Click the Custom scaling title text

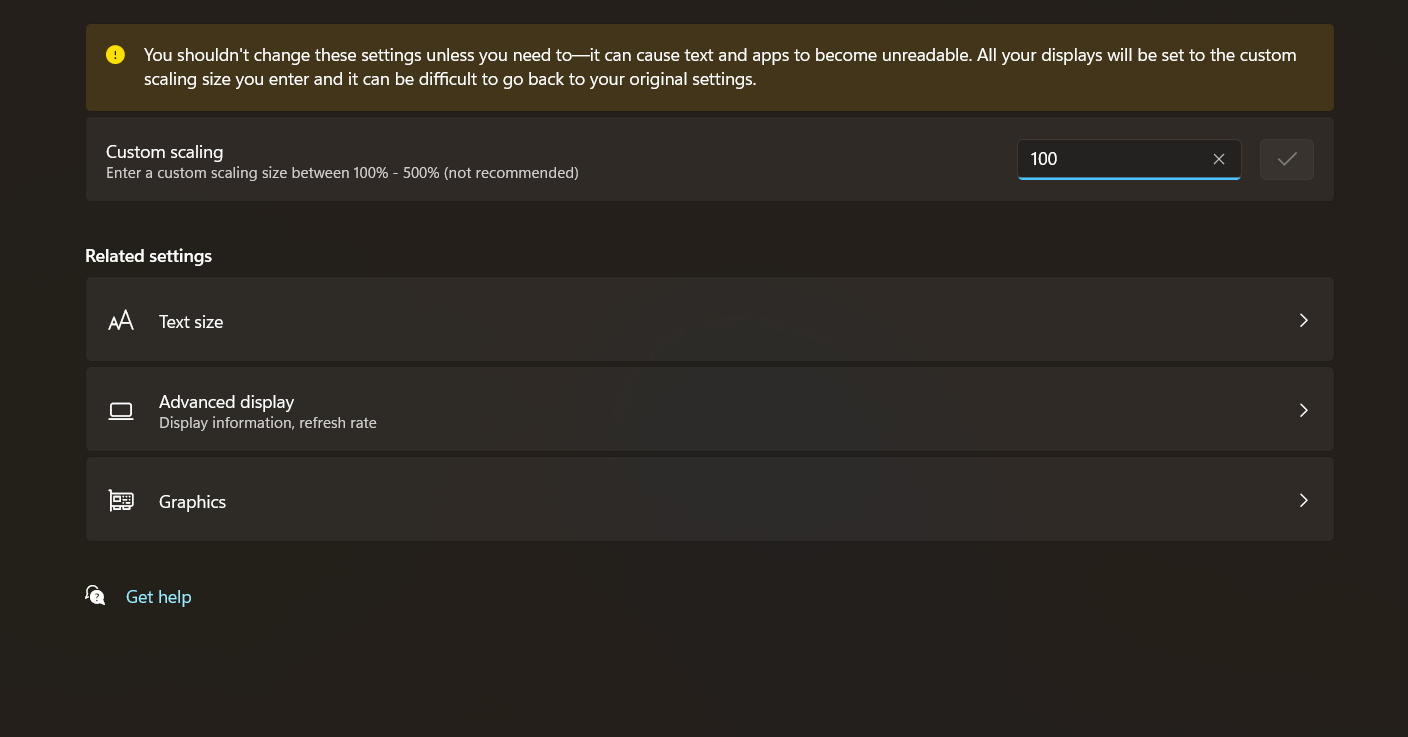[164, 152]
